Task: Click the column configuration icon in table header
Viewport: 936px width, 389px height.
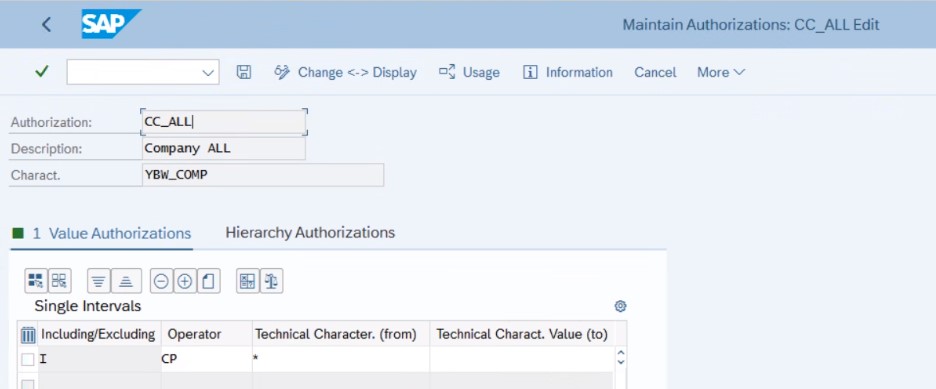Action: [28, 335]
